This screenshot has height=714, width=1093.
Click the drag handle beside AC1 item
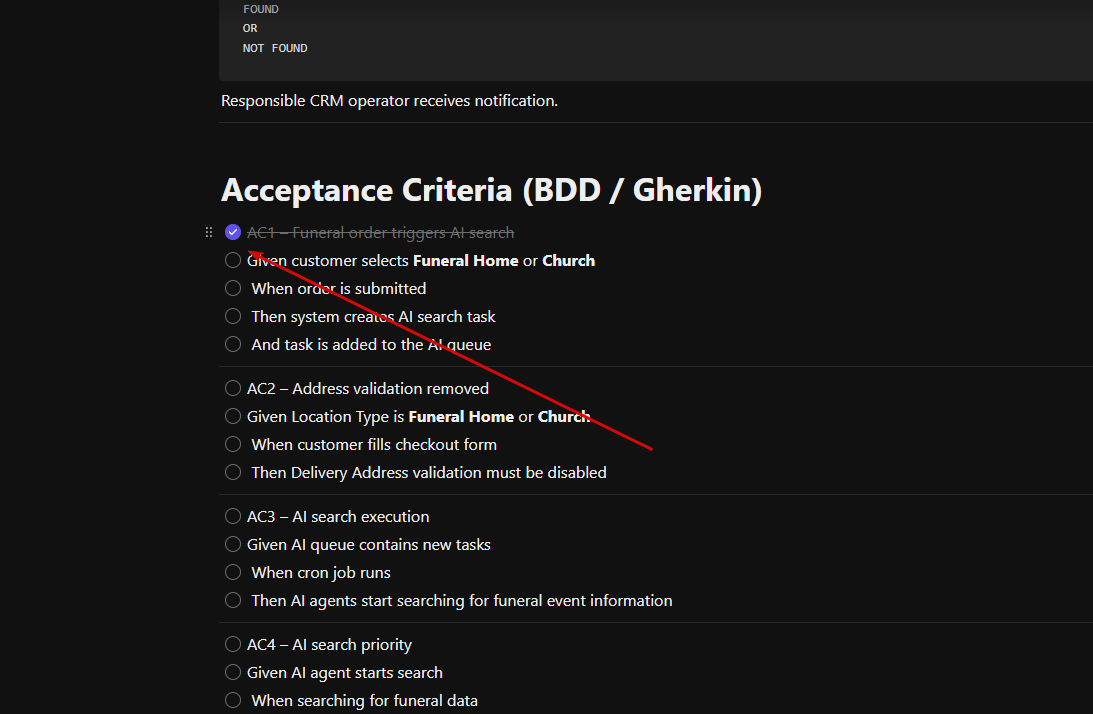[x=208, y=232]
